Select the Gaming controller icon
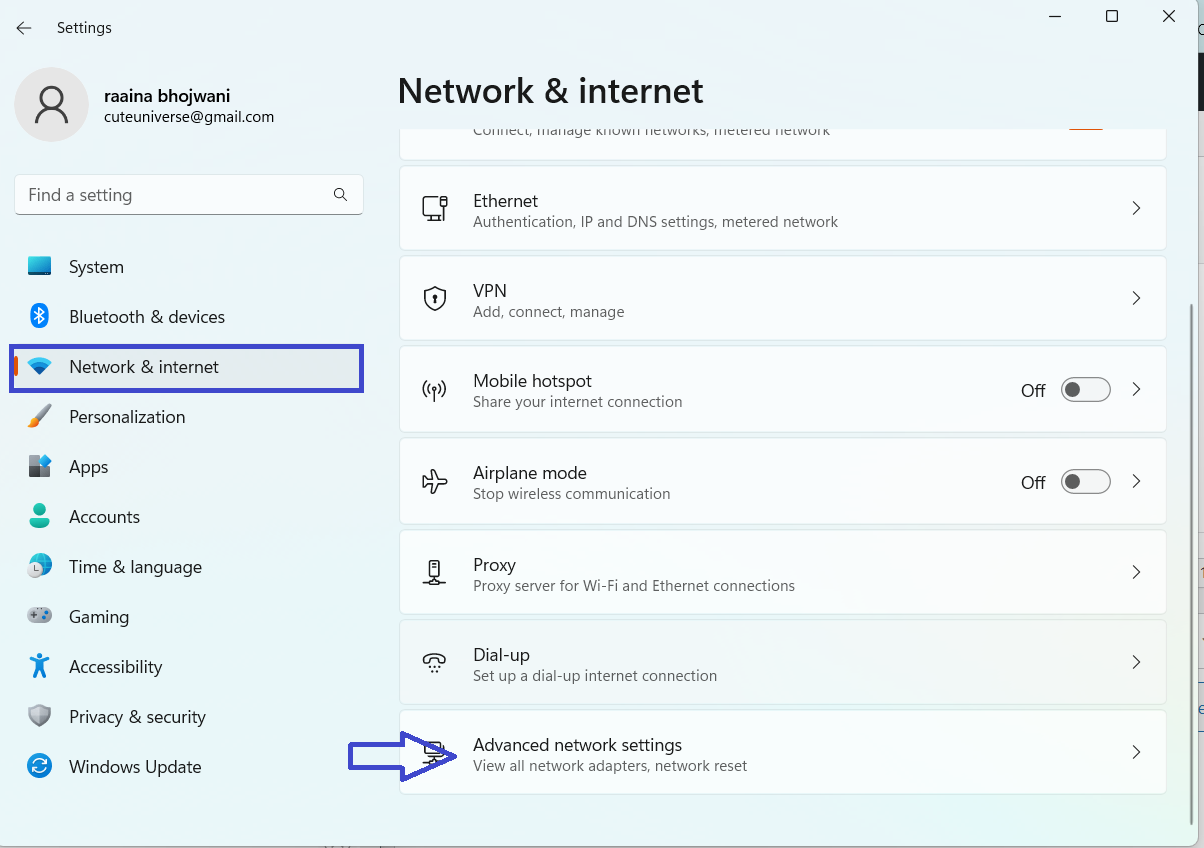 [40, 617]
